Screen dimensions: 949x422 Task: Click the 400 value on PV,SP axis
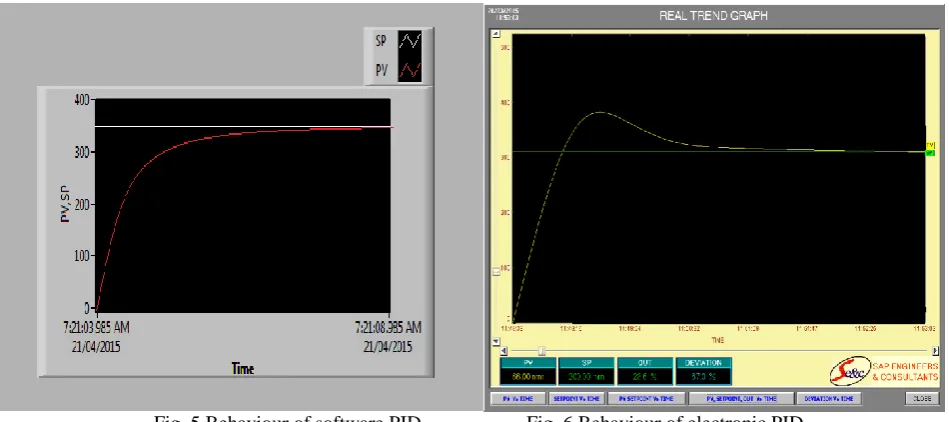point(80,99)
